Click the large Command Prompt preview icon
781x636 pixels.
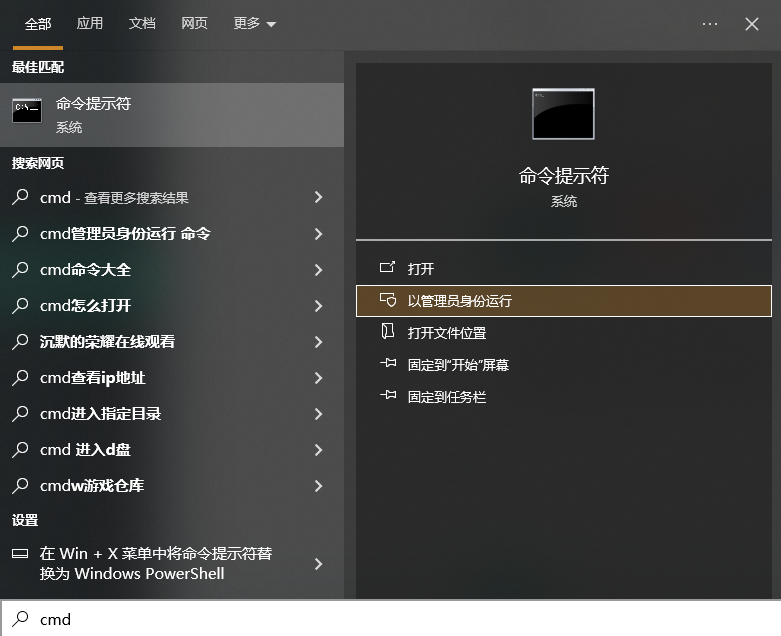(x=563, y=114)
